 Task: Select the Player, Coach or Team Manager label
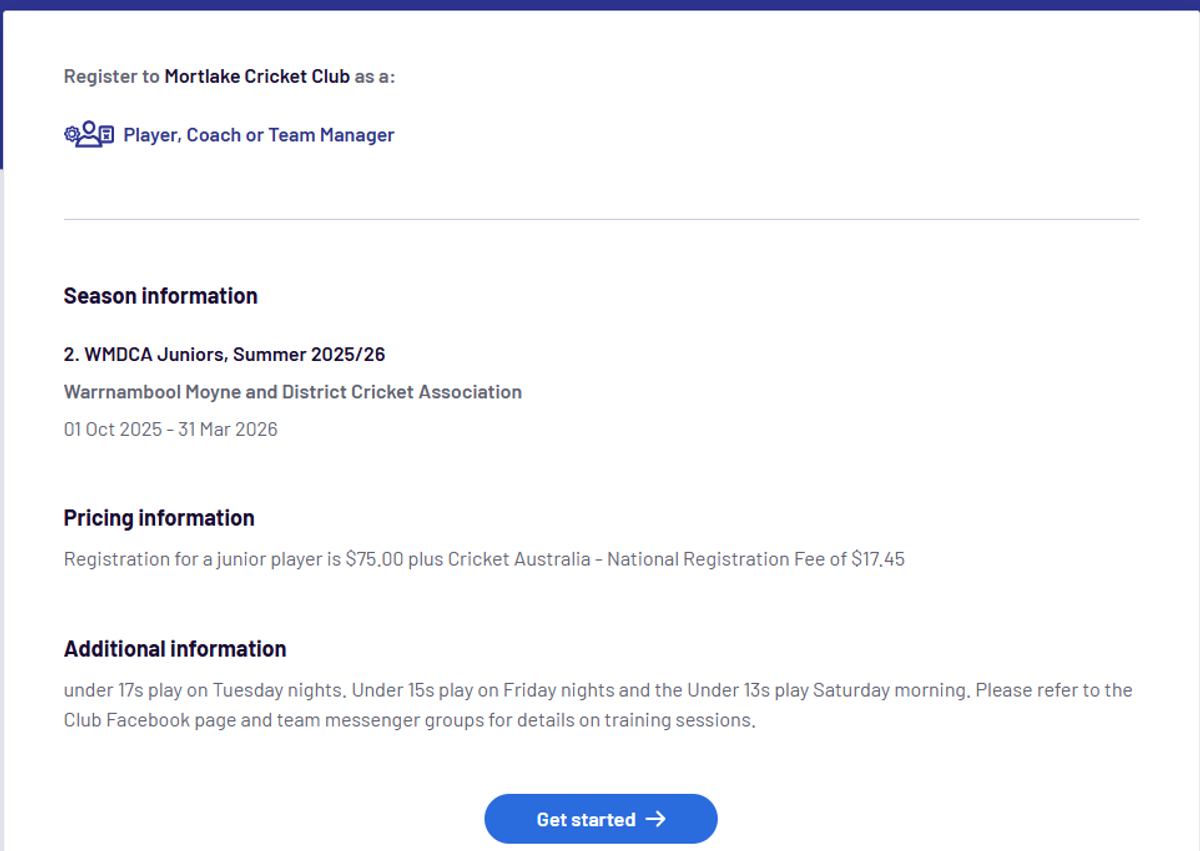tap(259, 135)
